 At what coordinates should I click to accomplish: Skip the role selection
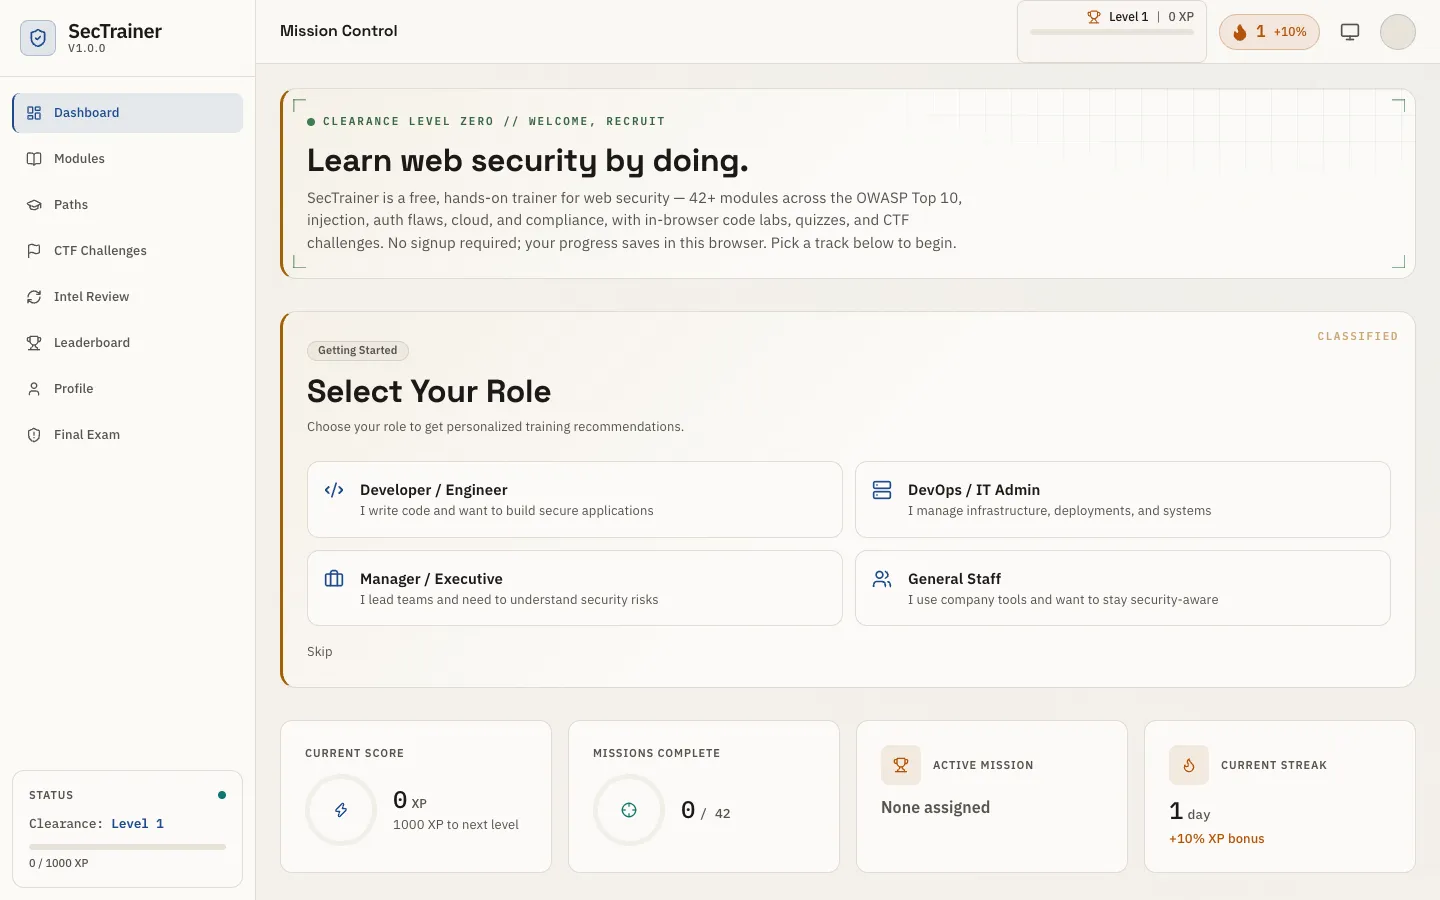pyautogui.click(x=320, y=652)
